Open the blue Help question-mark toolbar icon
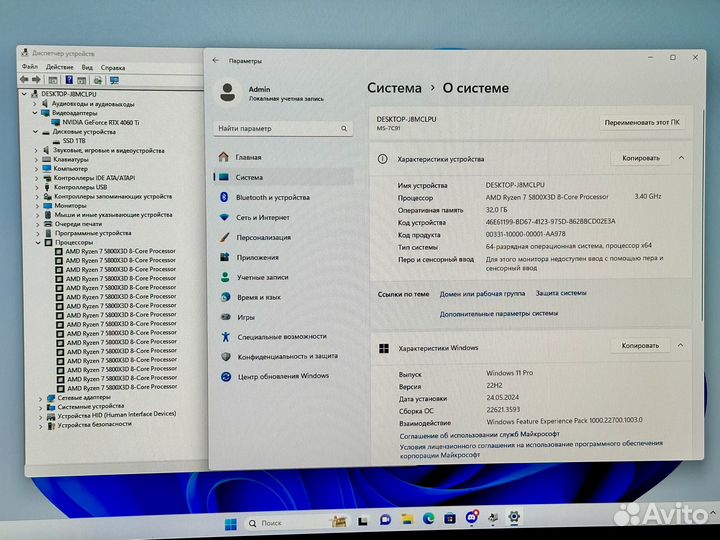720x540 pixels. [69, 80]
